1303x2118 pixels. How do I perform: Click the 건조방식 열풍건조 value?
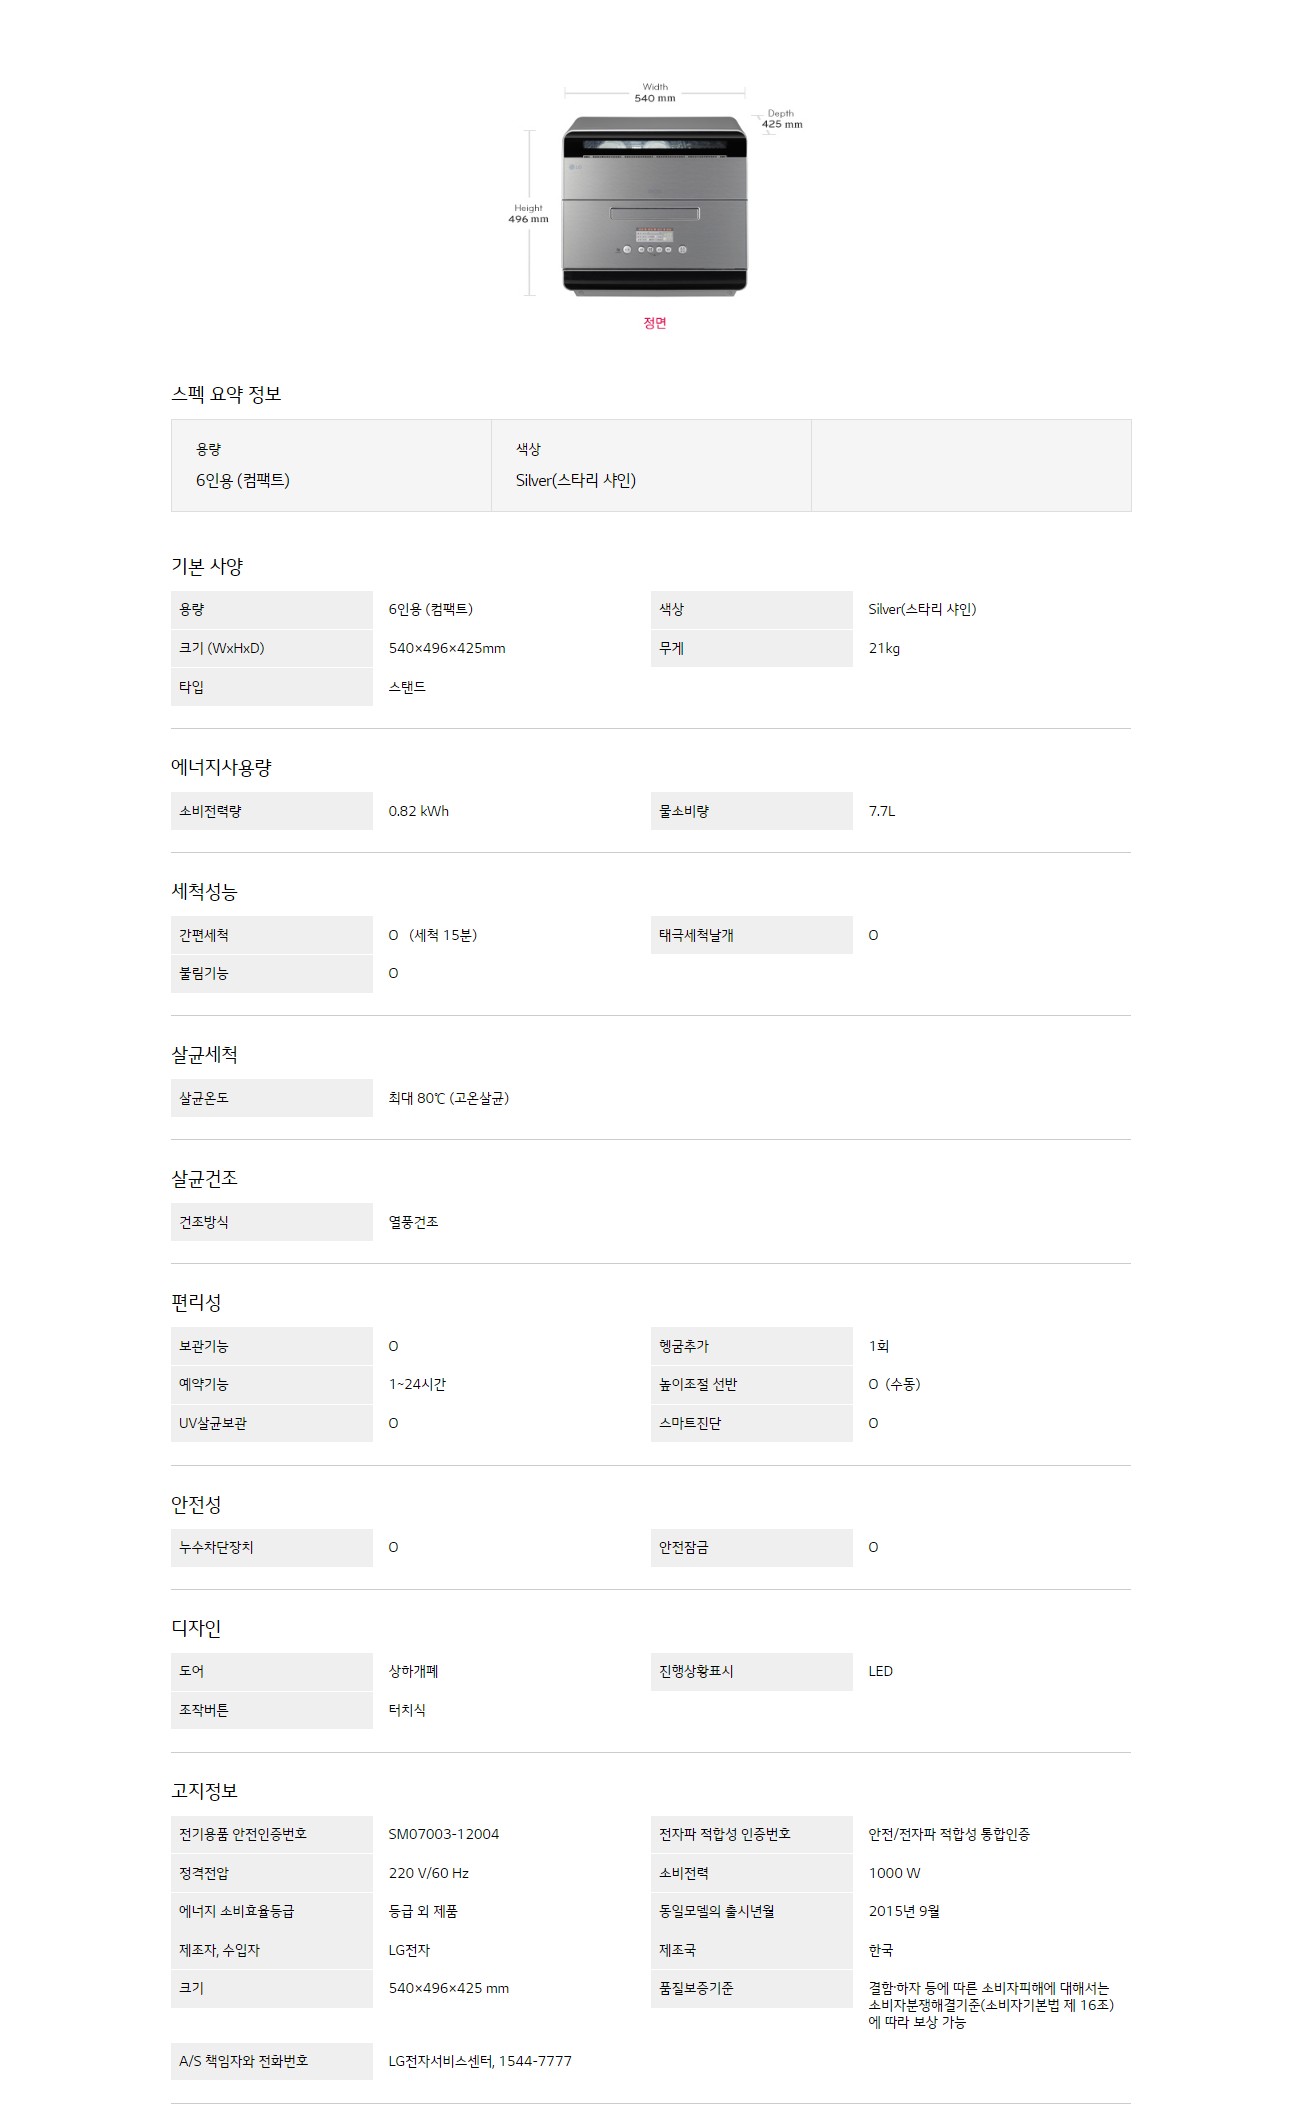coord(414,1222)
